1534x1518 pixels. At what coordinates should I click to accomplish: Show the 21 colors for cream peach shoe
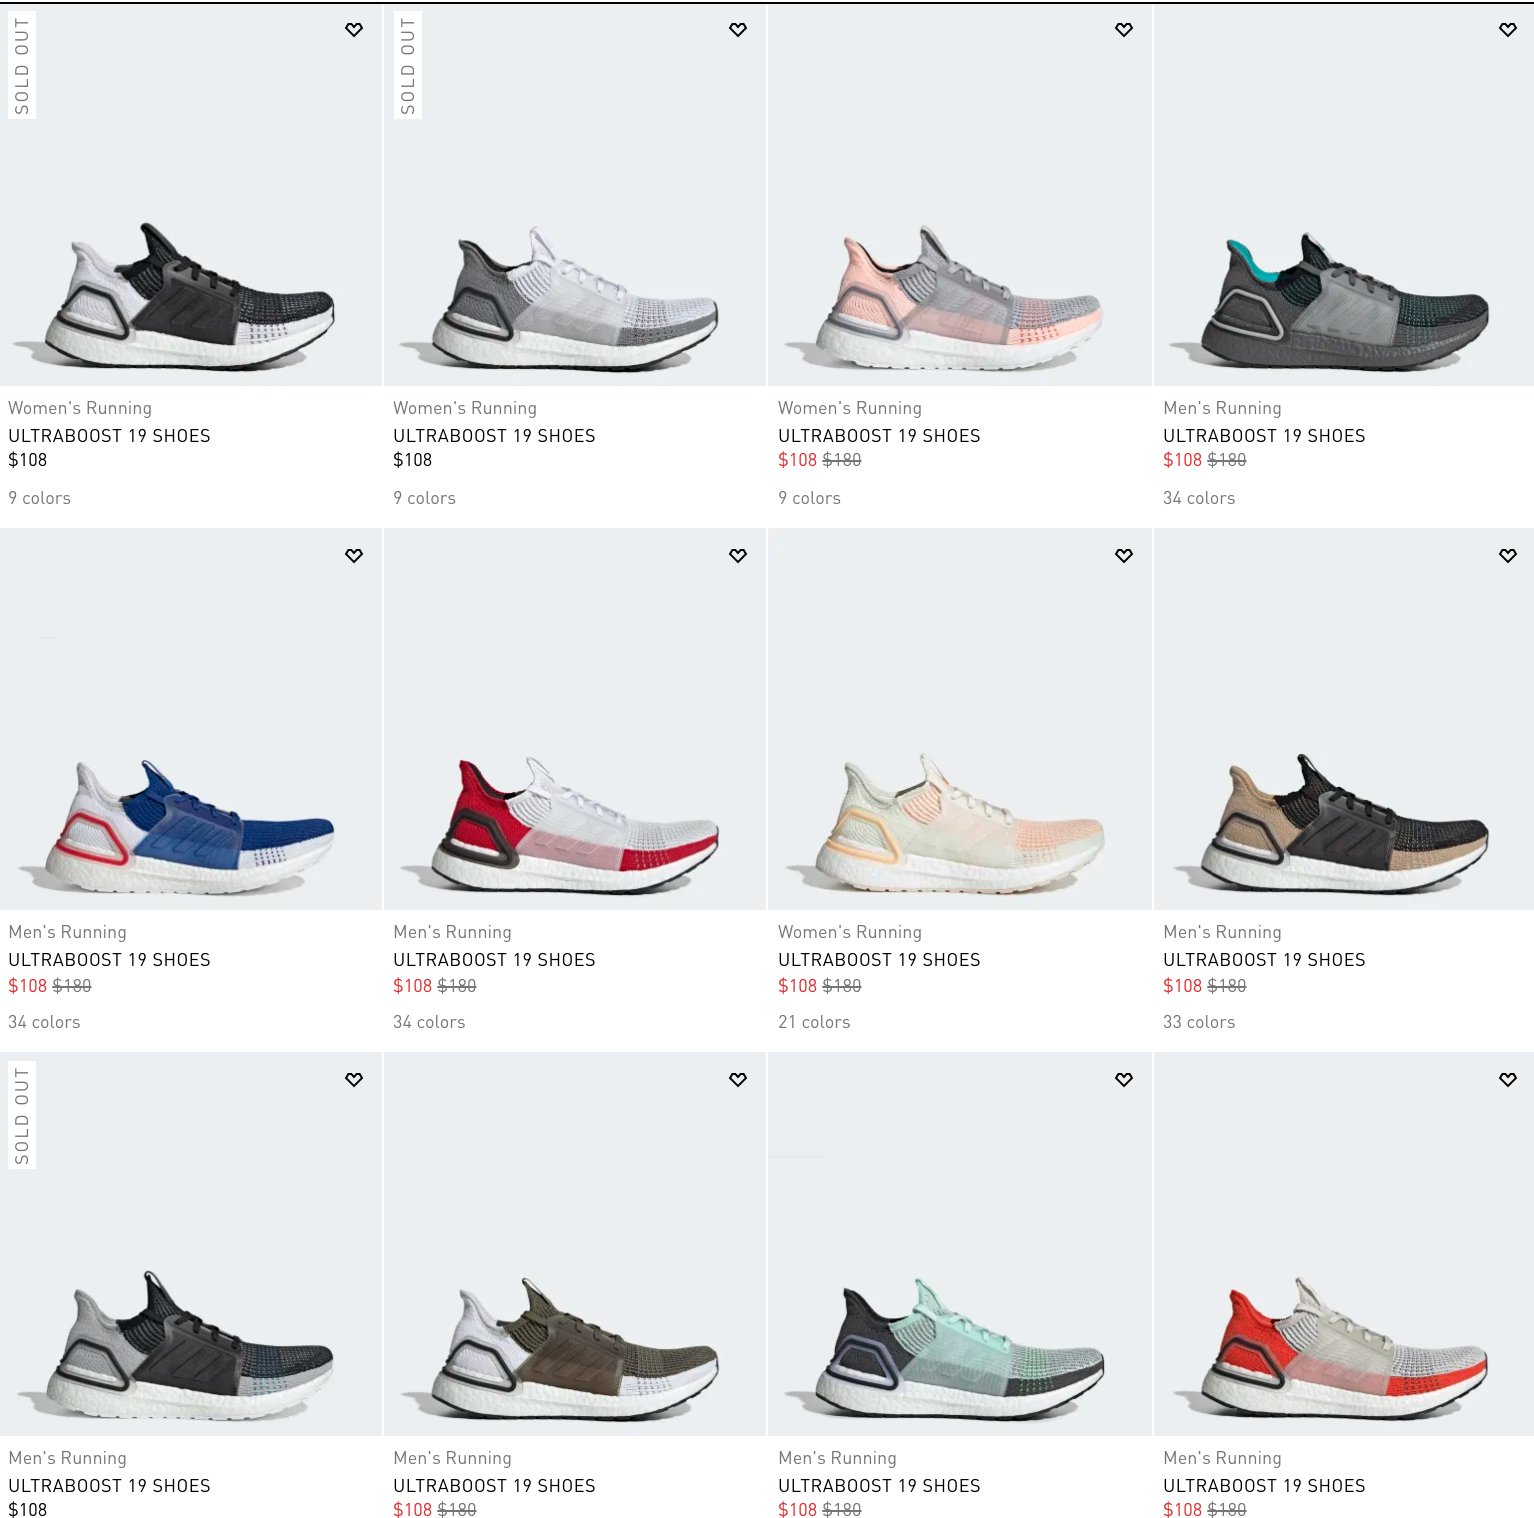click(x=814, y=1022)
